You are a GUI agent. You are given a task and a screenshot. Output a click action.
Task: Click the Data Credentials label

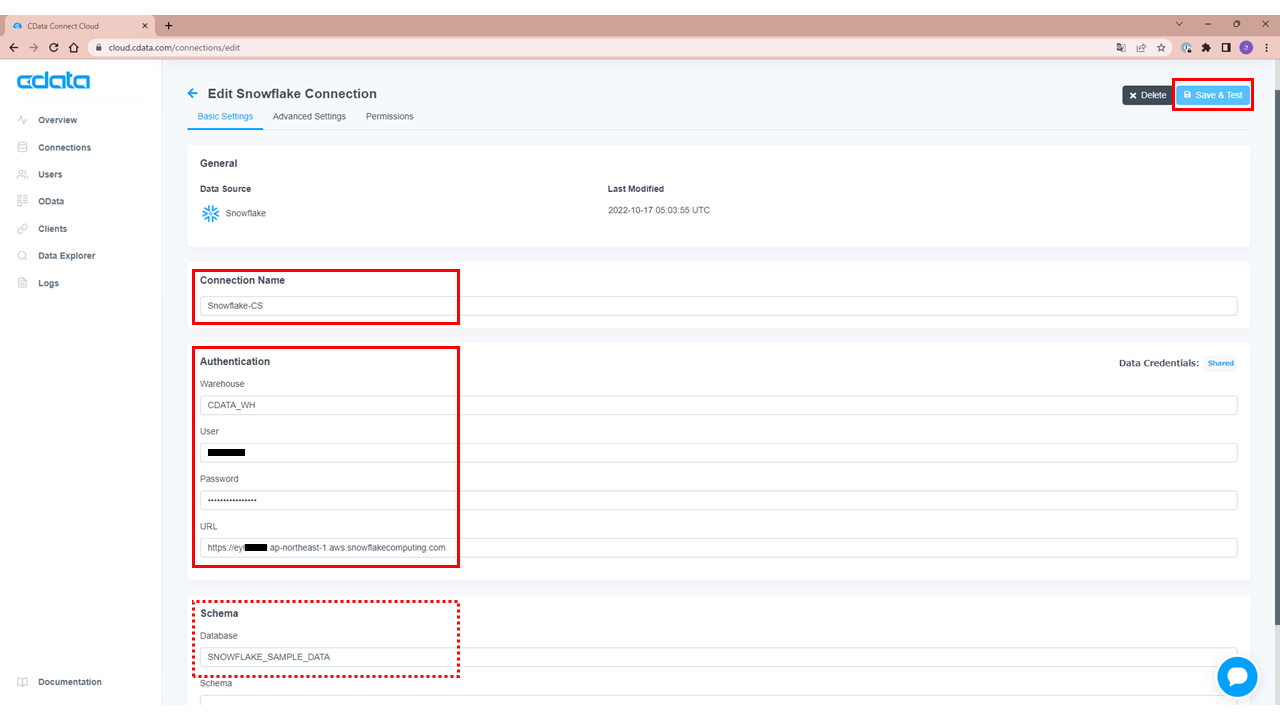pyautogui.click(x=1159, y=363)
